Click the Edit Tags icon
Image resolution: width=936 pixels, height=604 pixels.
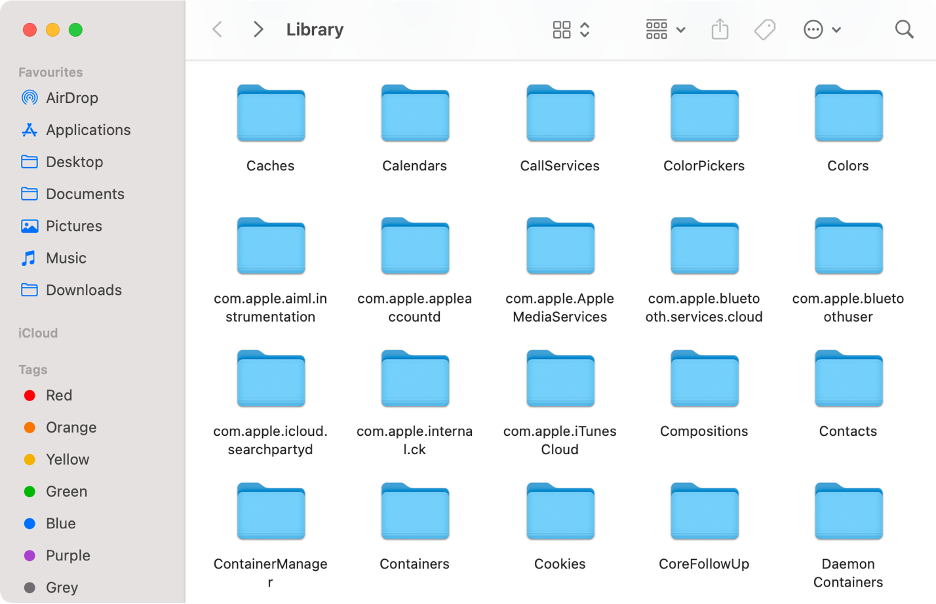(x=765, y=29)
